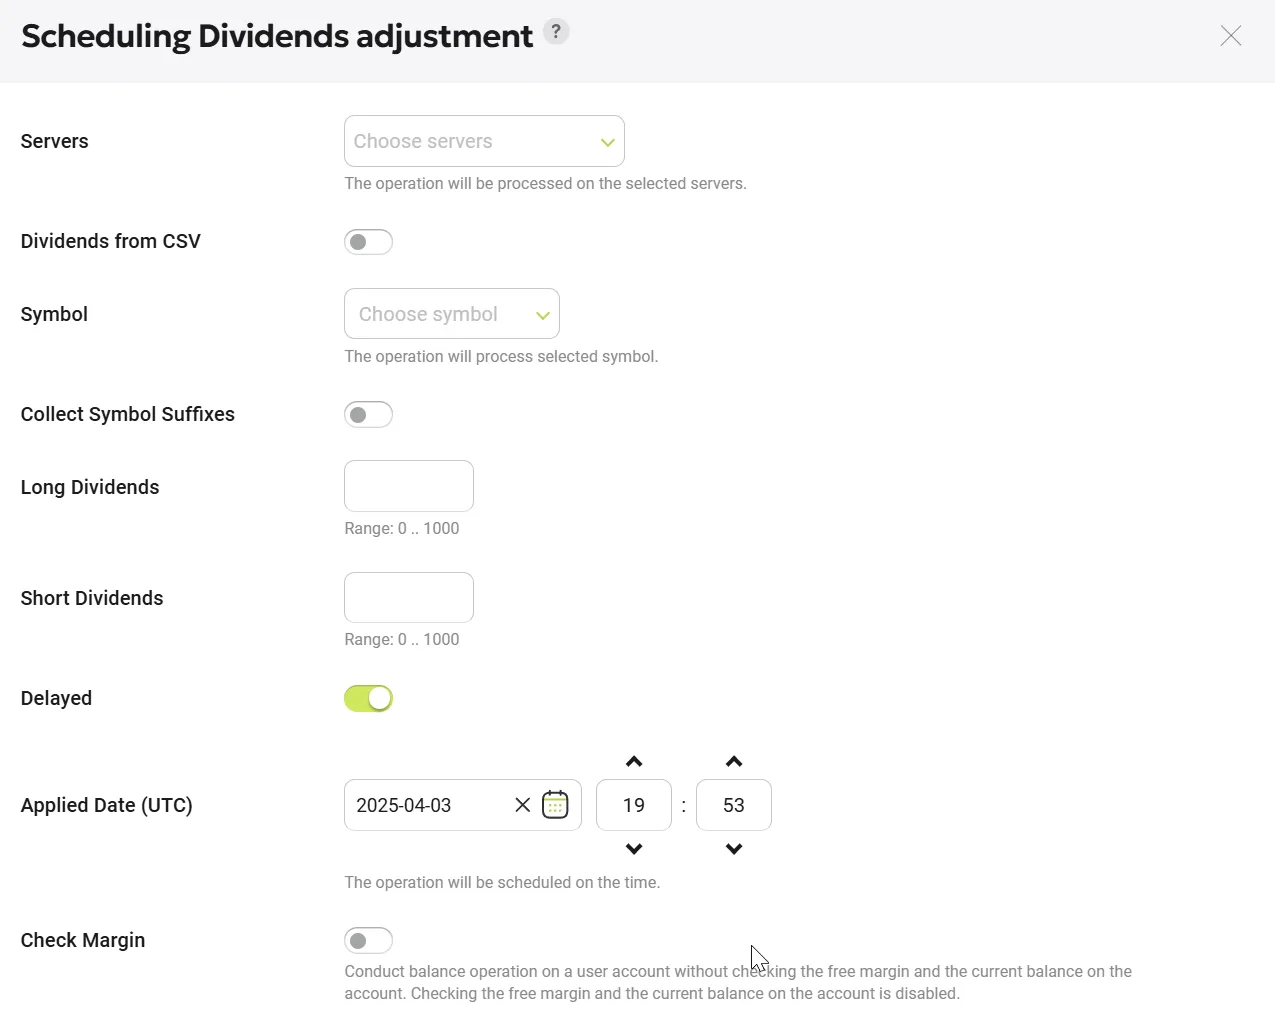Focus the Long Dividends input field
The image size is (1275, 1031).
coord(409,486)
